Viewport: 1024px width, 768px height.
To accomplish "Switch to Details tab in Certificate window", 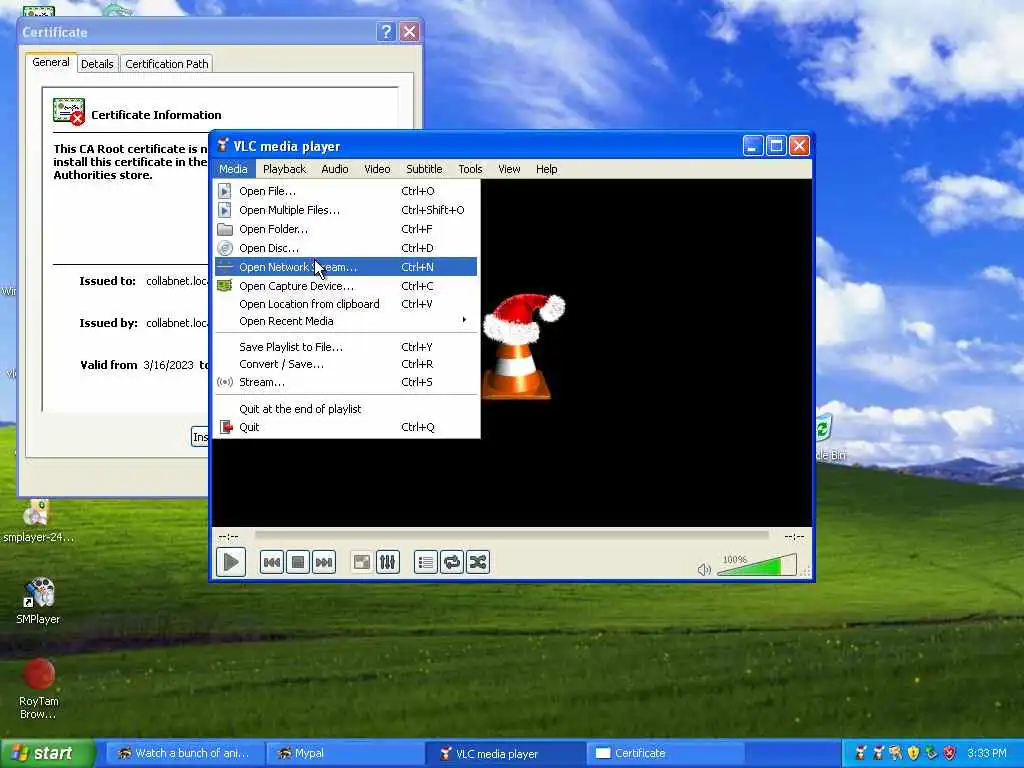I will point(97,64).
